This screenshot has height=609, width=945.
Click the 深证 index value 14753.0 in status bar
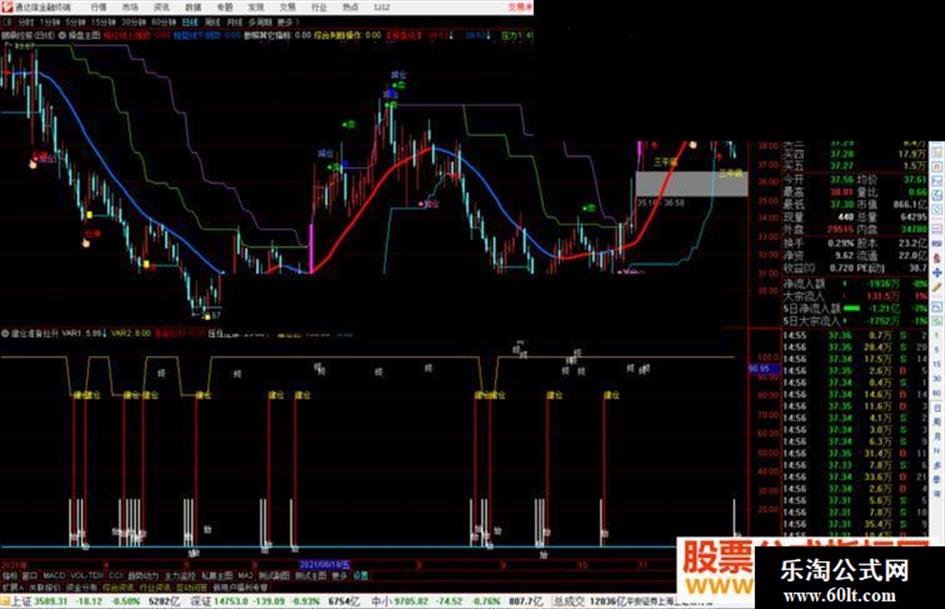coord(231,601)
